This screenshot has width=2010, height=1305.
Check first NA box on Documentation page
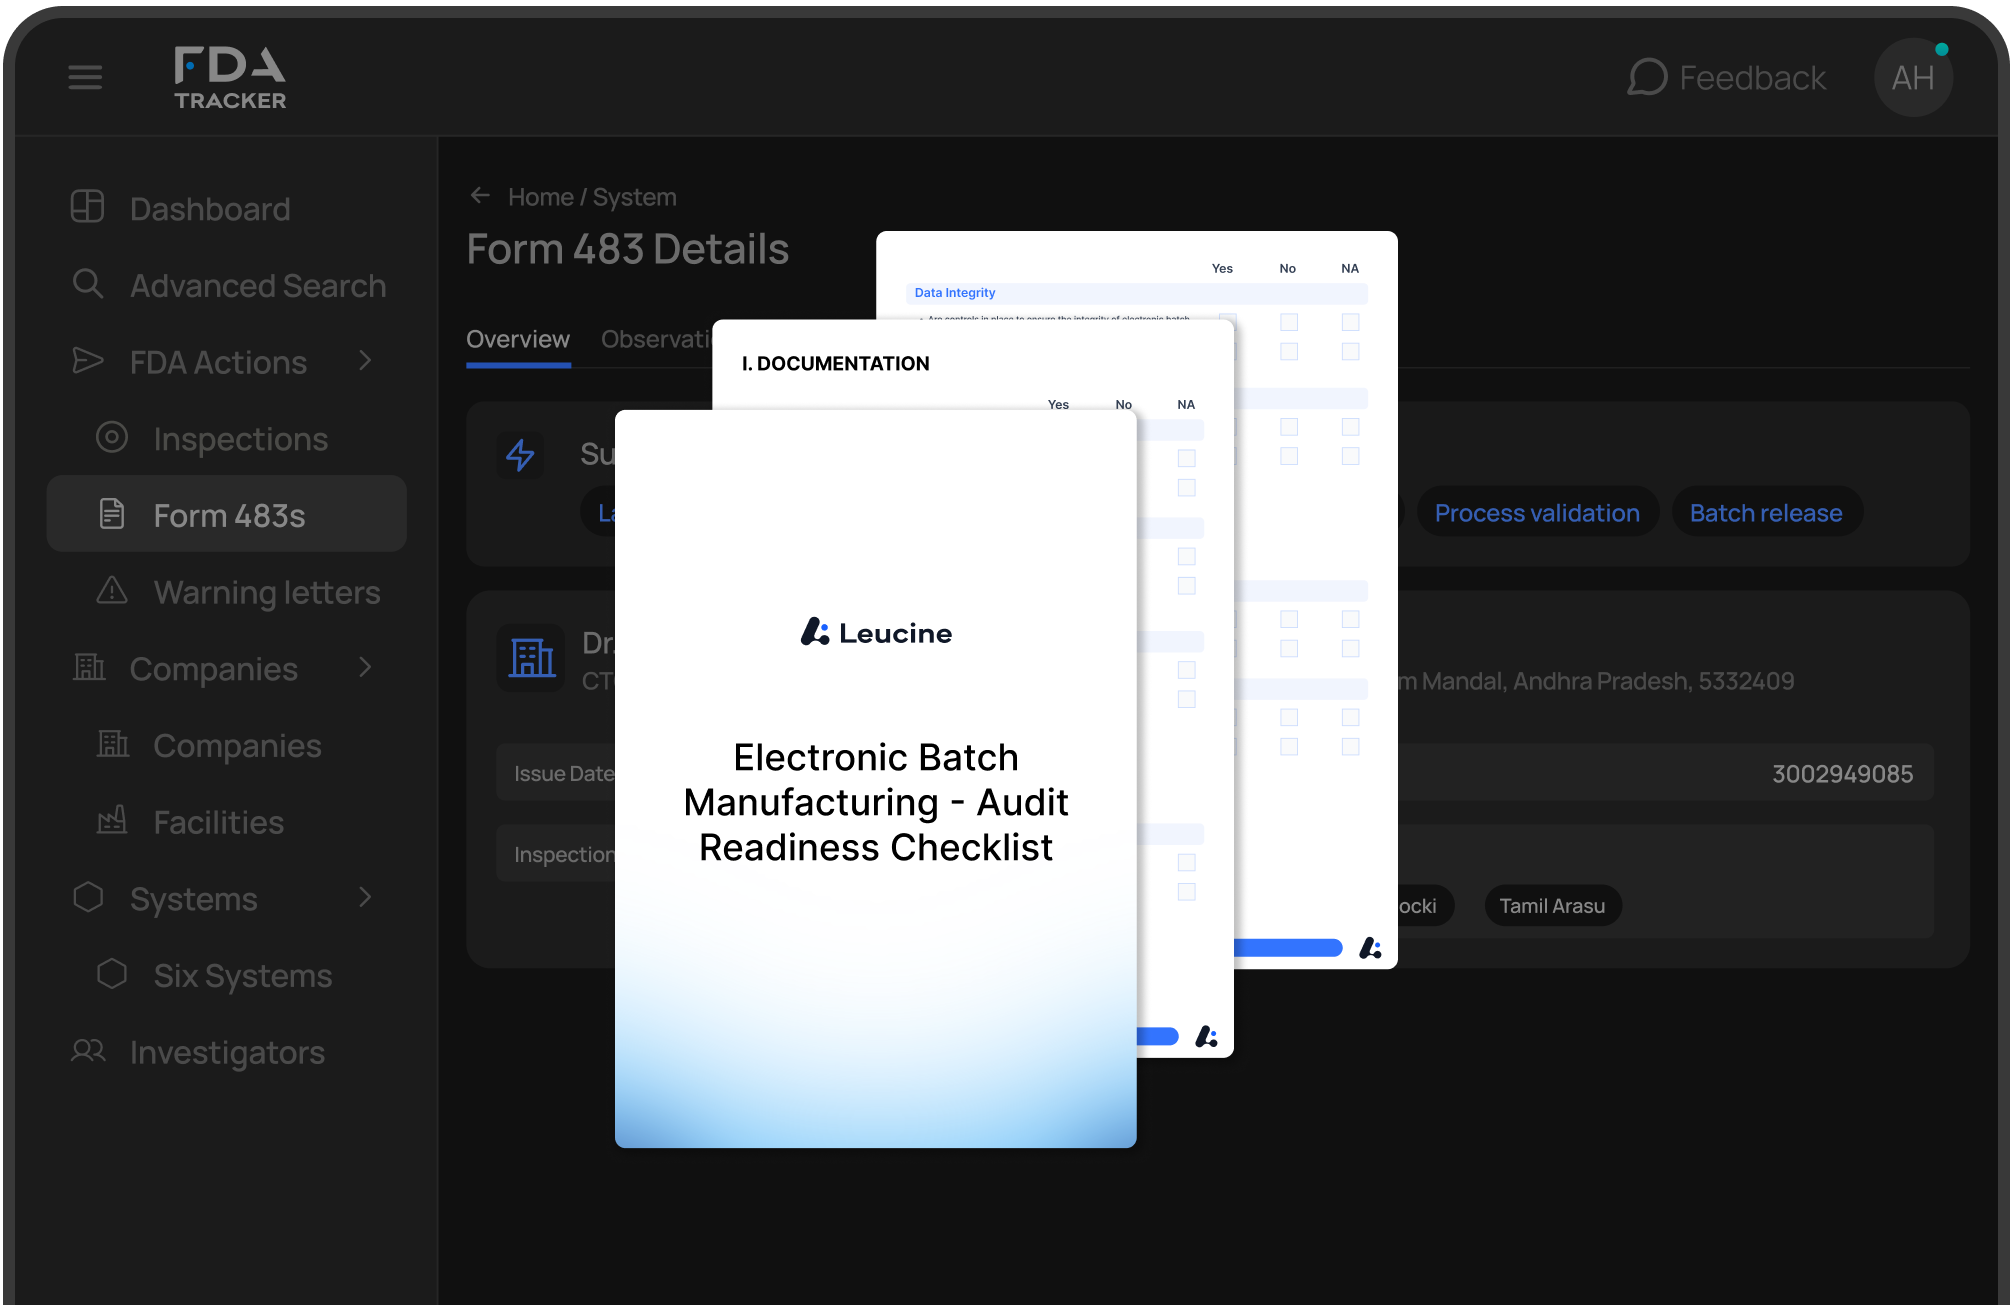tap(1186, 458)
